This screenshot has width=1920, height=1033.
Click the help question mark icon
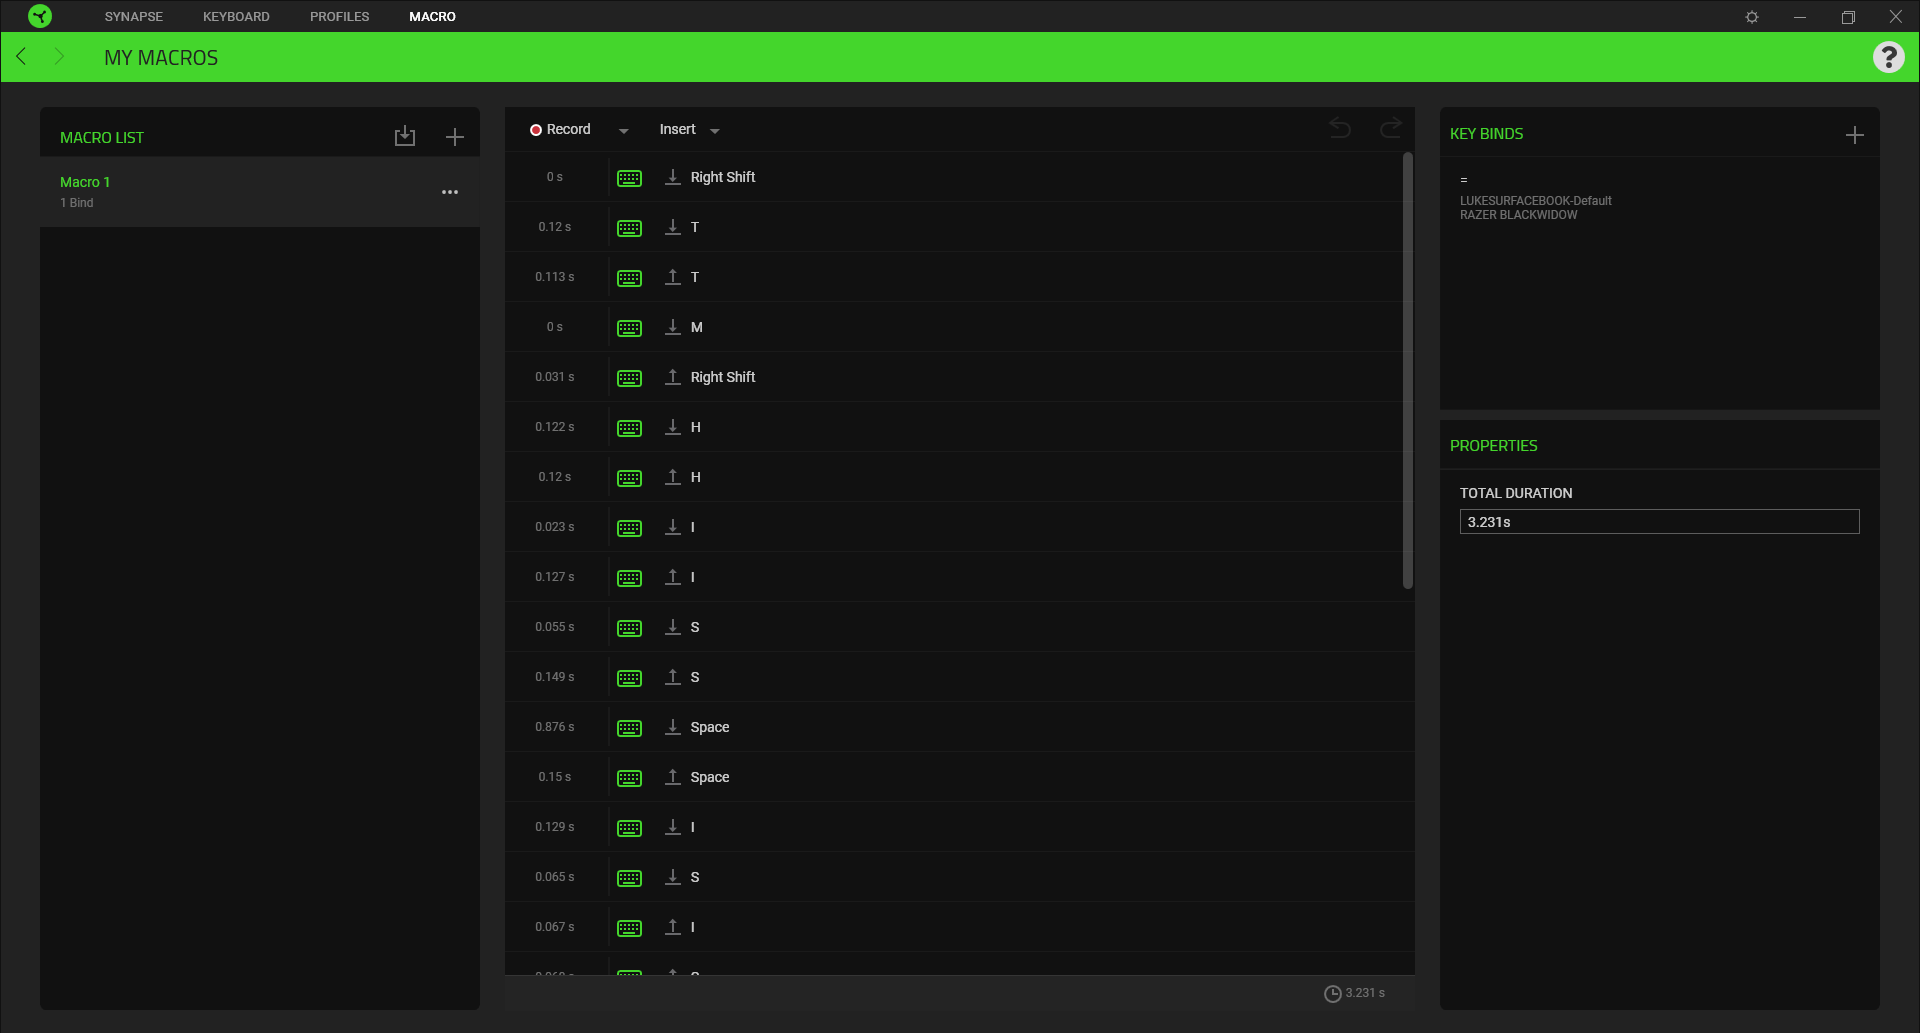[x=1888, y=57]
